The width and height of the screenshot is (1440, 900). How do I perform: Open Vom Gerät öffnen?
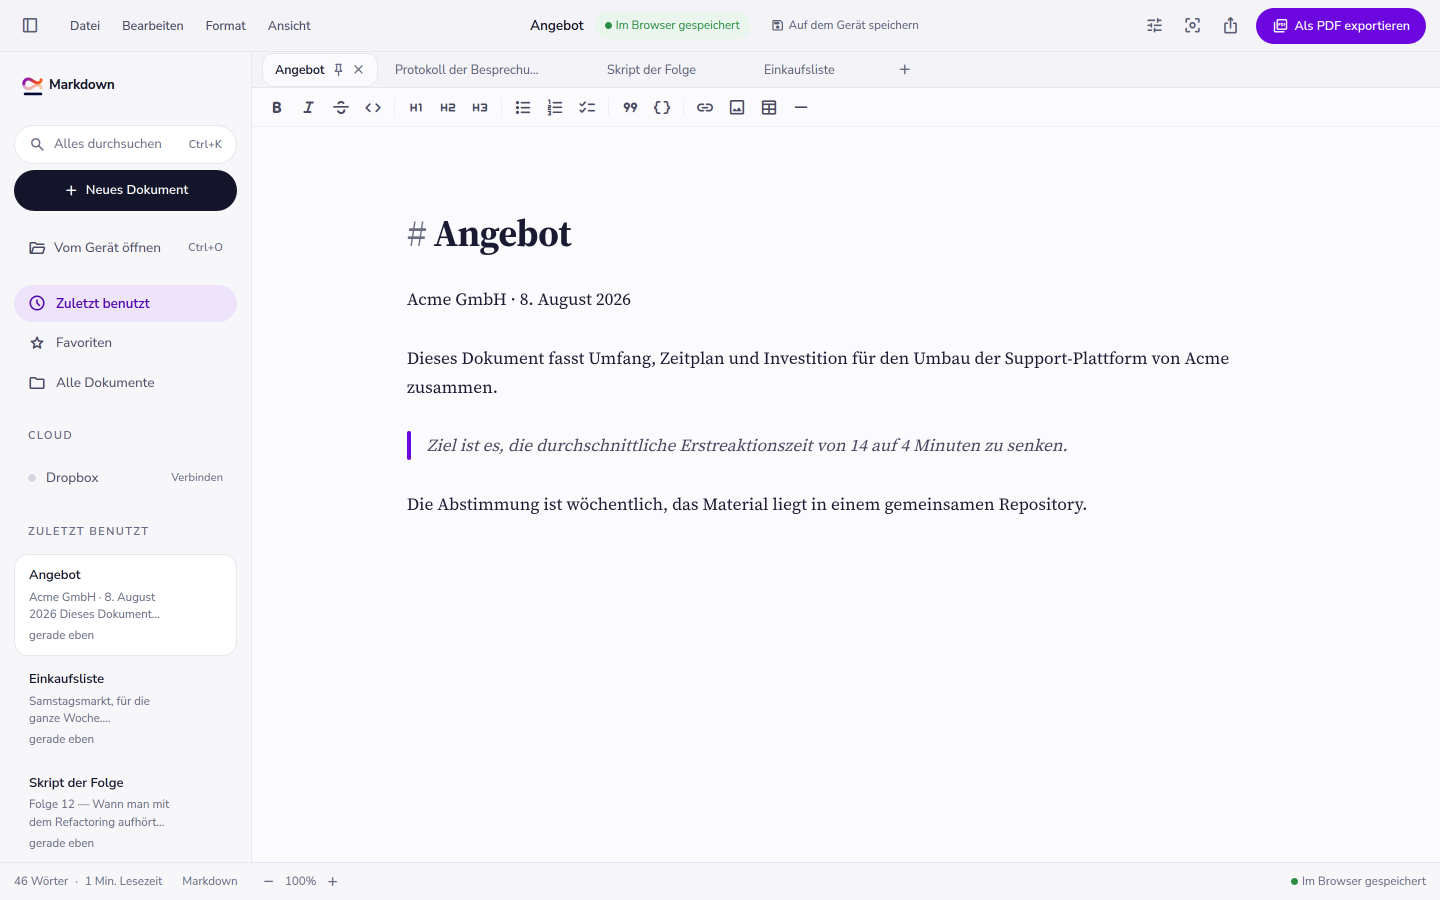click(125, 248)
